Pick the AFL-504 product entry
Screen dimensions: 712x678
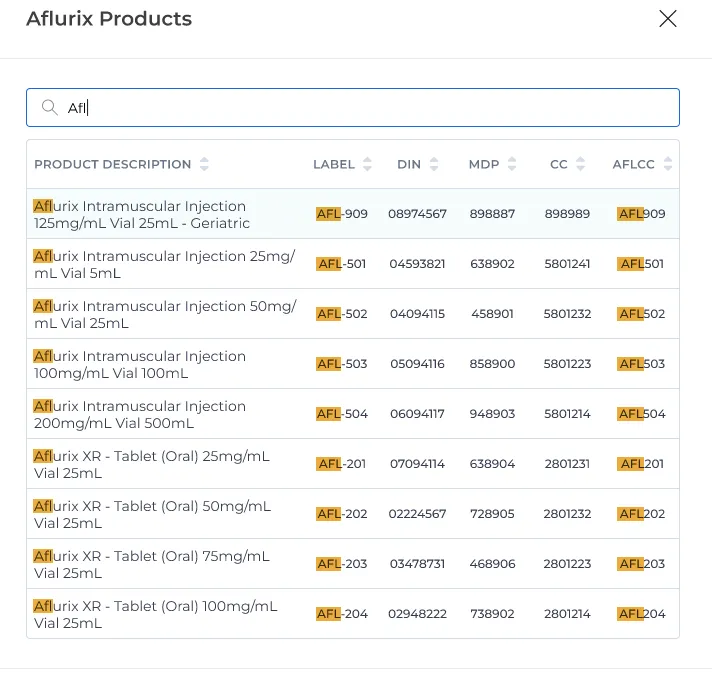(353, 414)
